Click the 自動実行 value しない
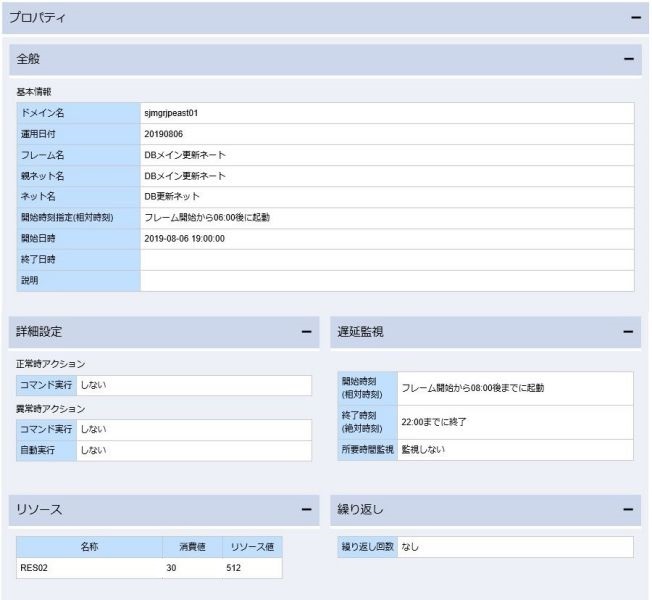 pyautogui.click(x=93, y=450)
